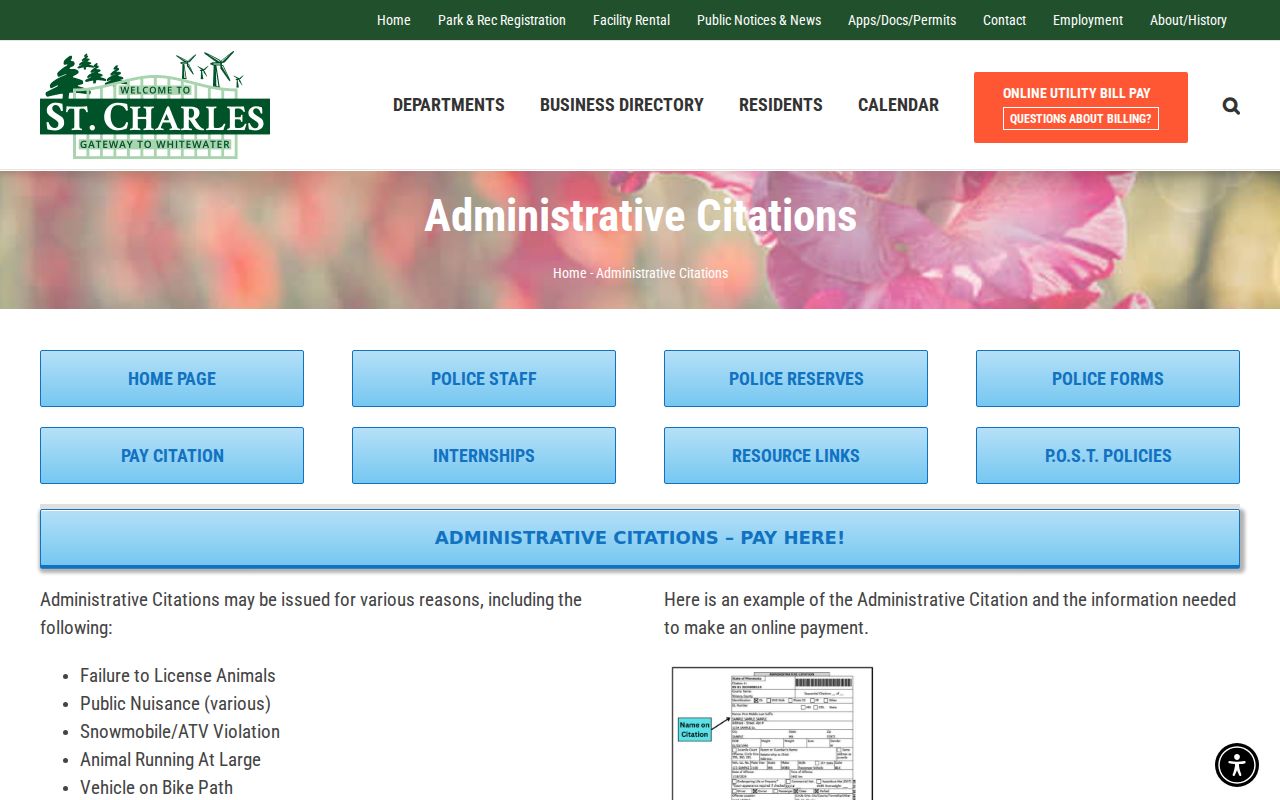The height and width of the screenshot is (800, 1280).
Task: Expand the Residents menu
Action: [x=781, y=105]
